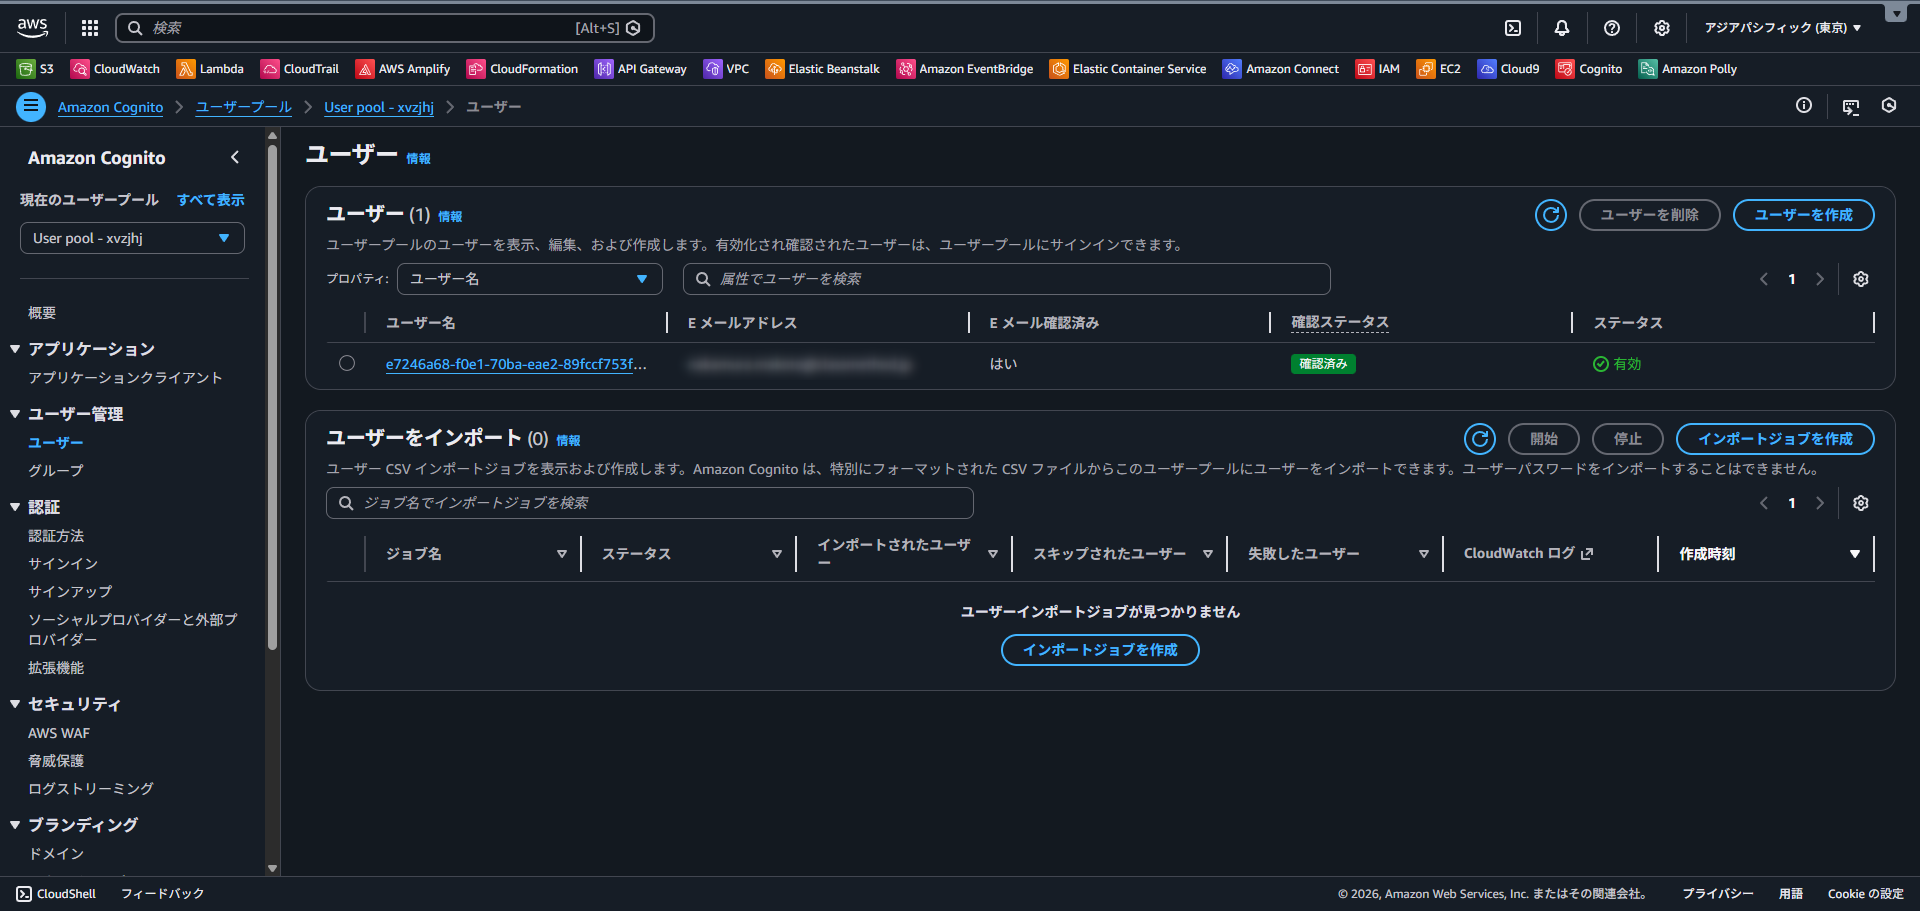Click the ユーザーを作成 button
This screenshot has width=1920, height=911.
pyautogui.click(x=1802, y=215)
